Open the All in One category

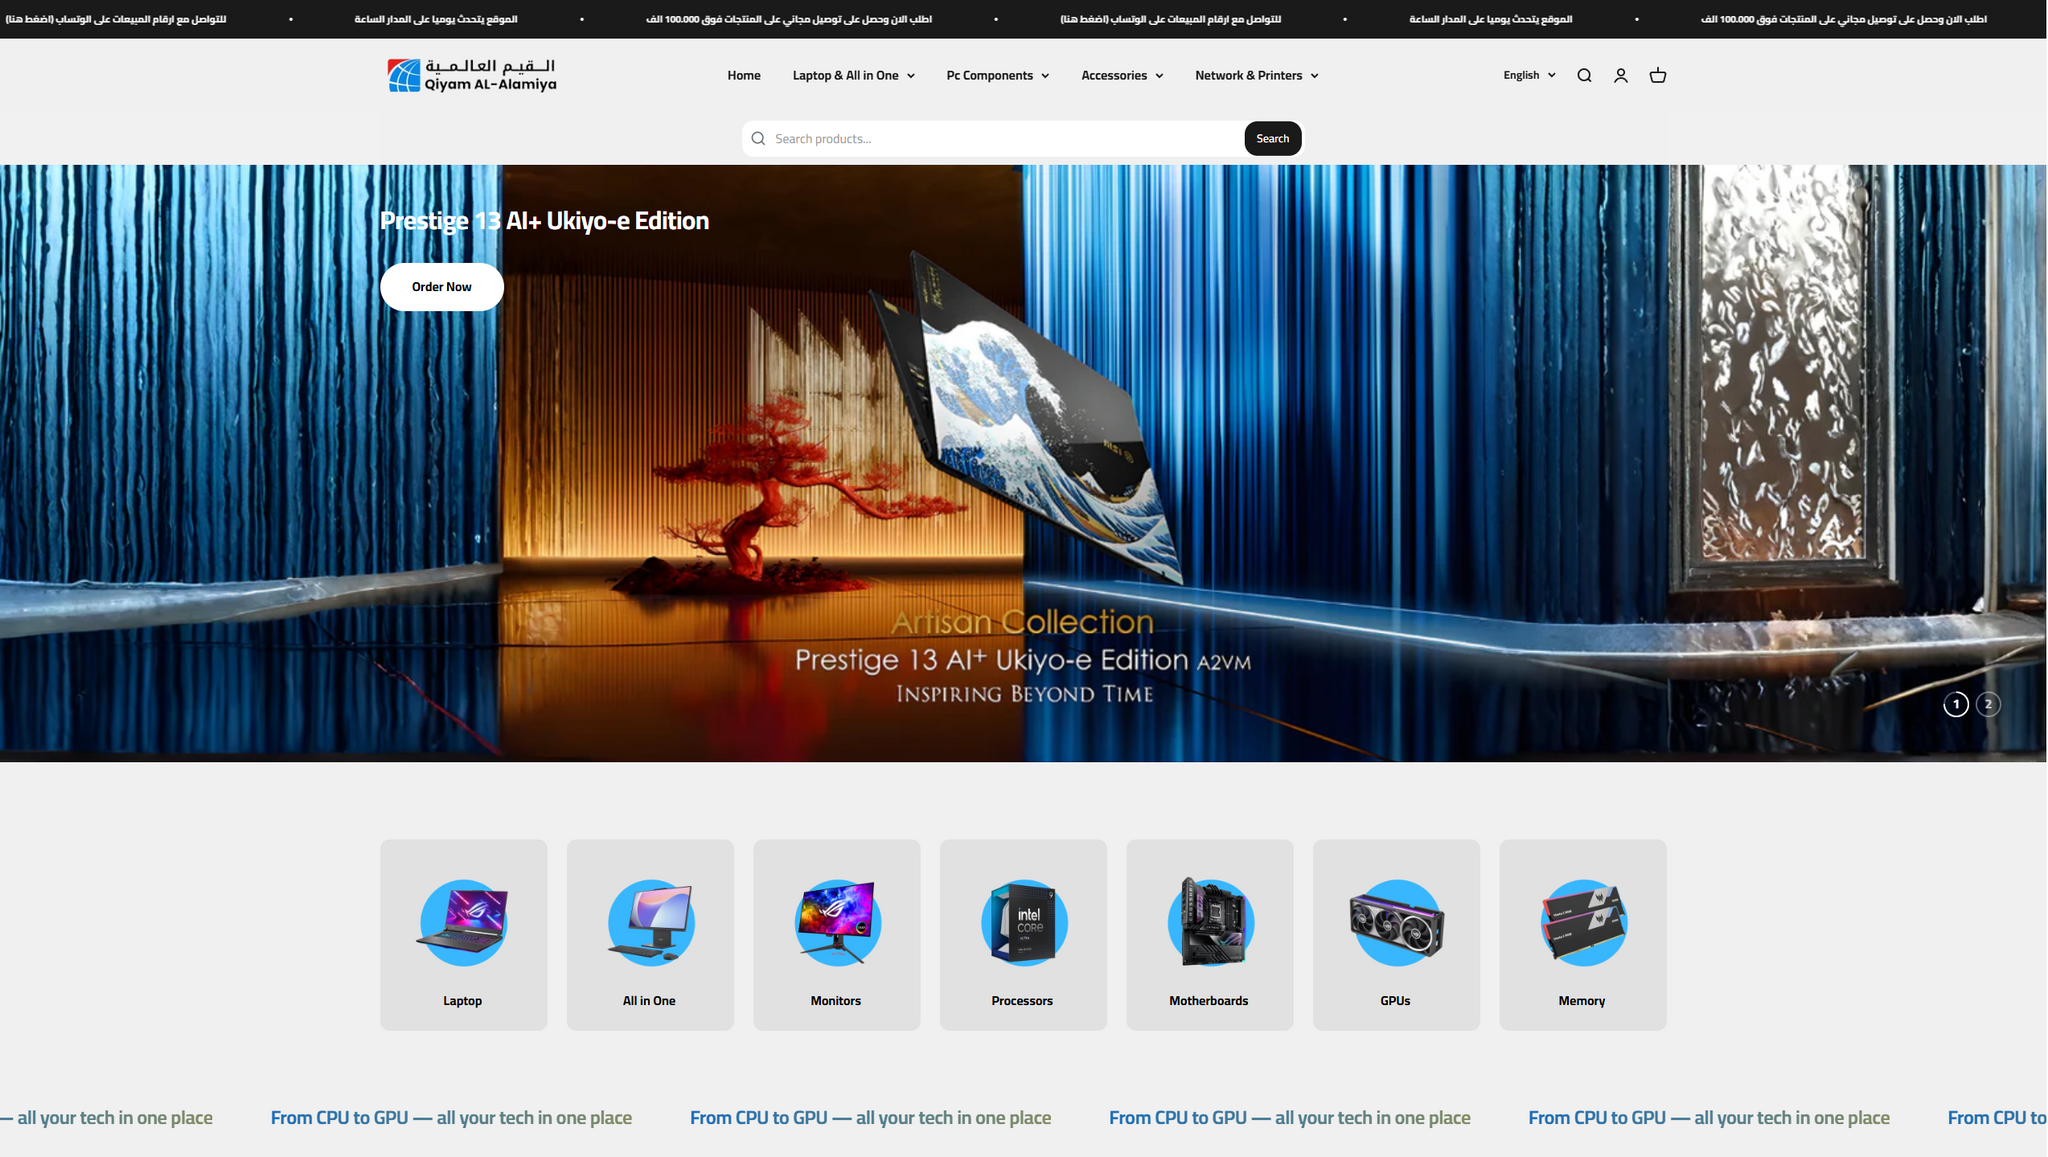point(650,934)
